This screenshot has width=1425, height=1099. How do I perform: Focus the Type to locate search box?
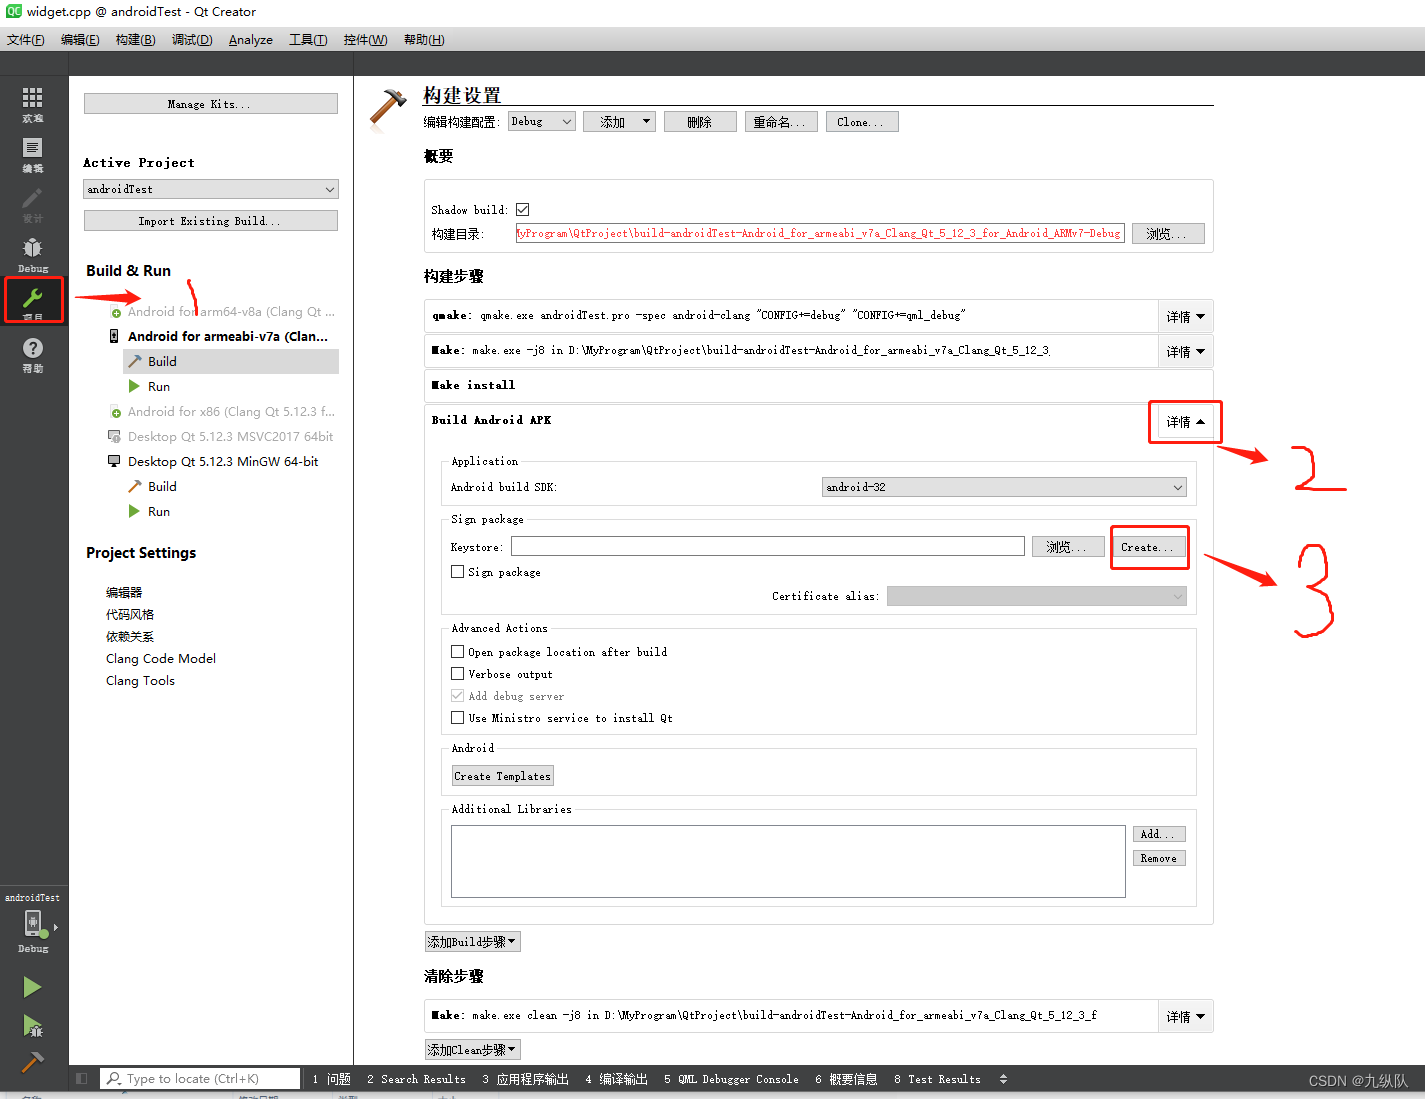[x=201, y=1079]
